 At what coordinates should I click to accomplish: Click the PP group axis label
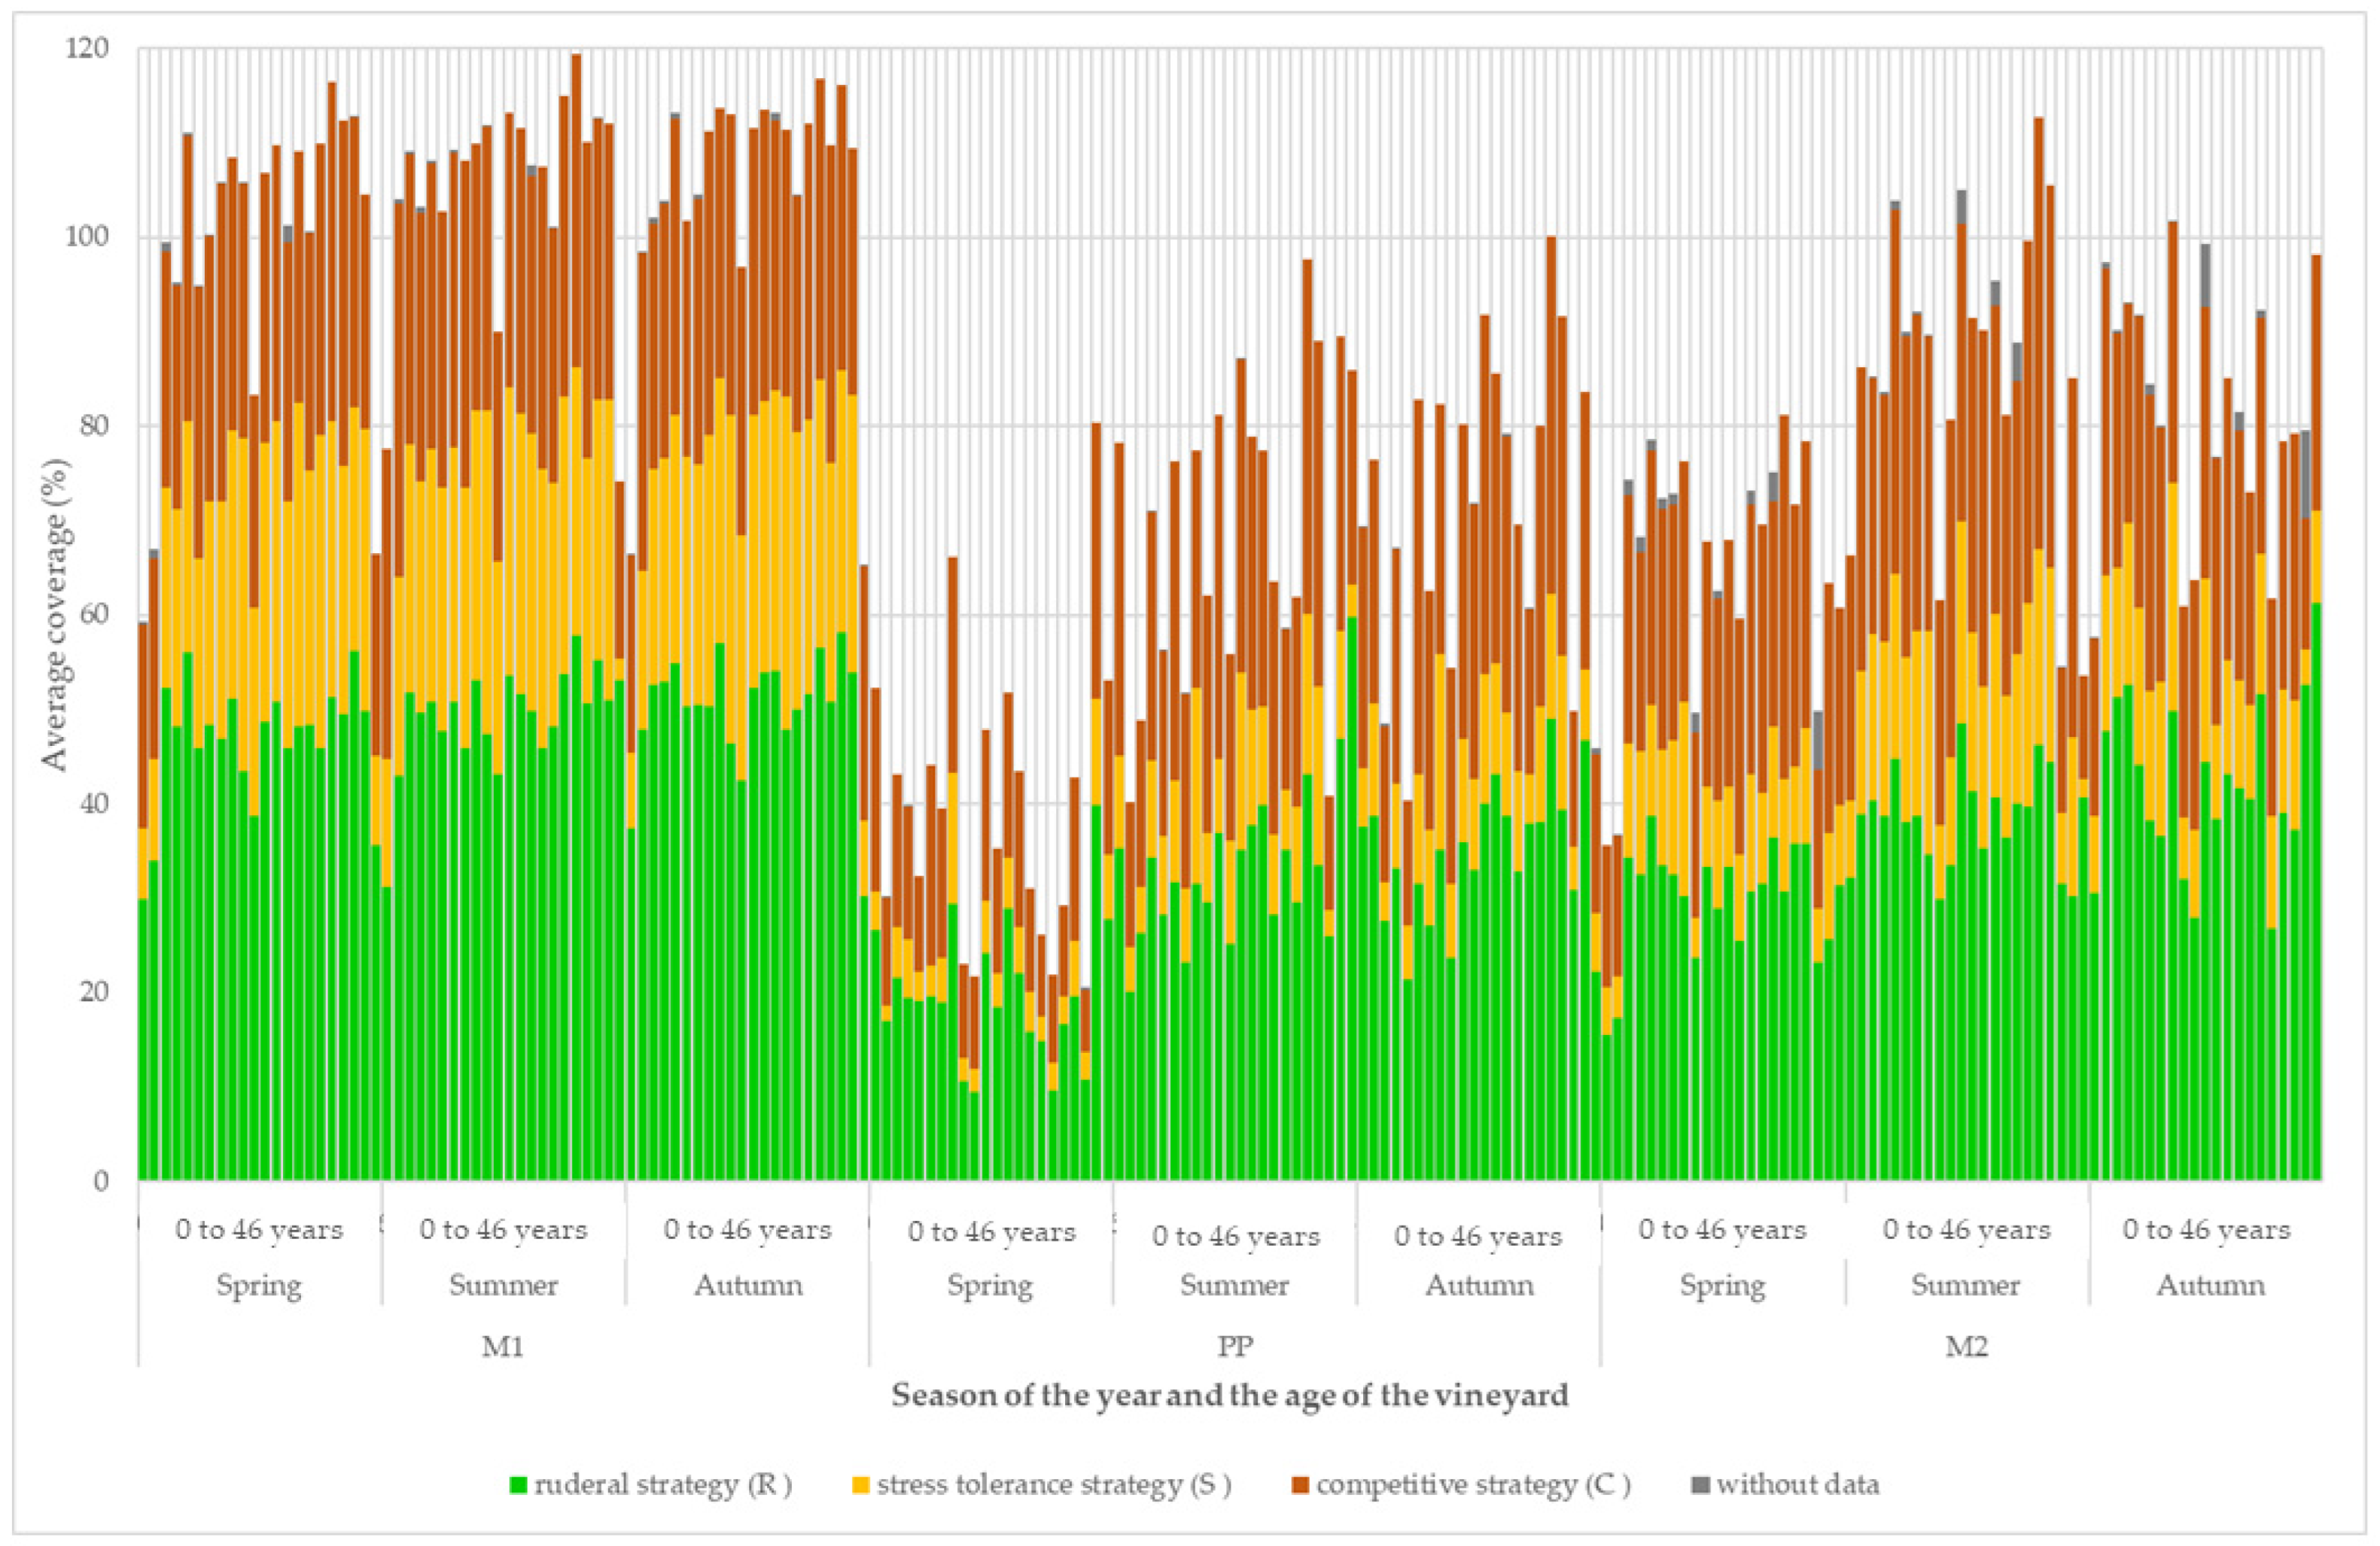tap(1235, 1347)
